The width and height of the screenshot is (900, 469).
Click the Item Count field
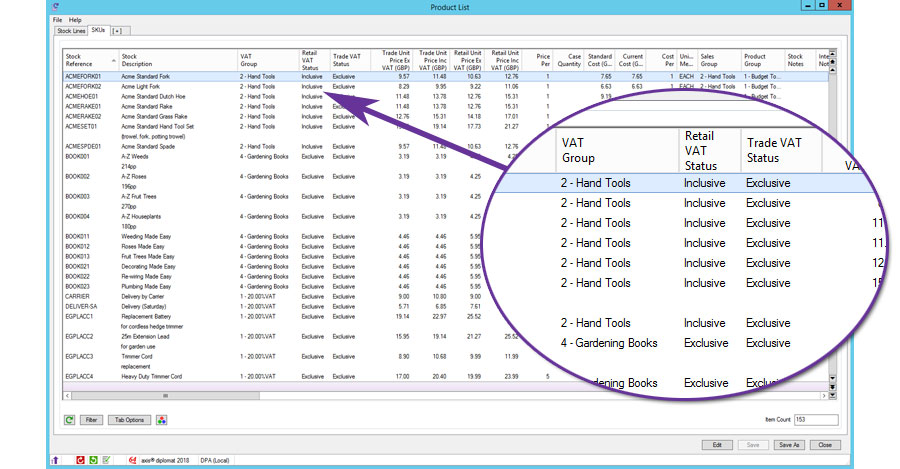click(816, 420)
